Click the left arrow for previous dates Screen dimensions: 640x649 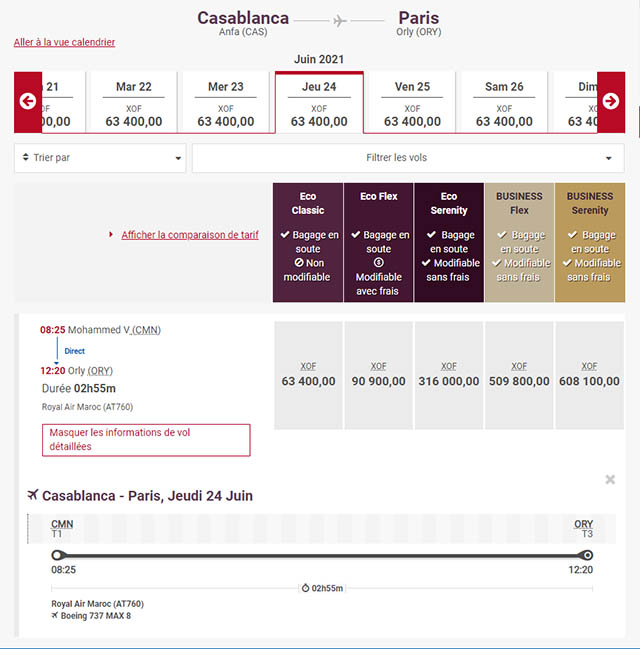pos(28,101)
